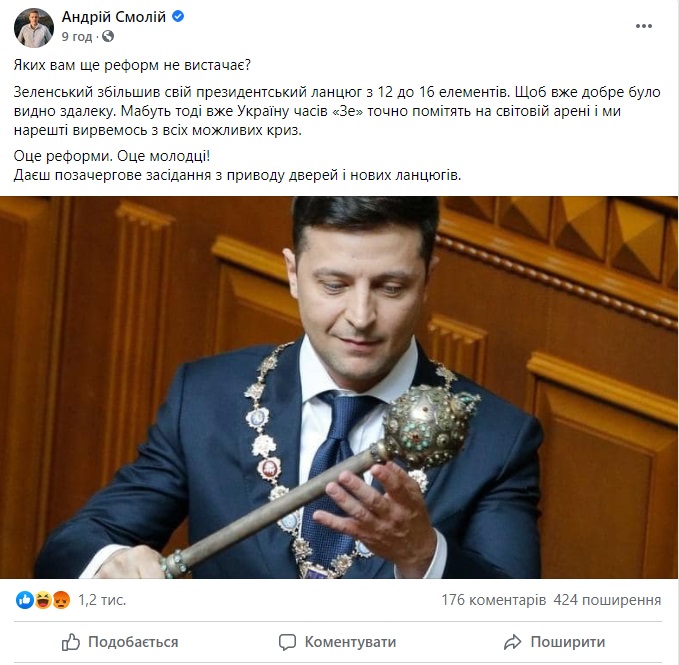Open the three-dots post options menu
The height and width of the screenshot is (665, 679).
pos(643,26)
